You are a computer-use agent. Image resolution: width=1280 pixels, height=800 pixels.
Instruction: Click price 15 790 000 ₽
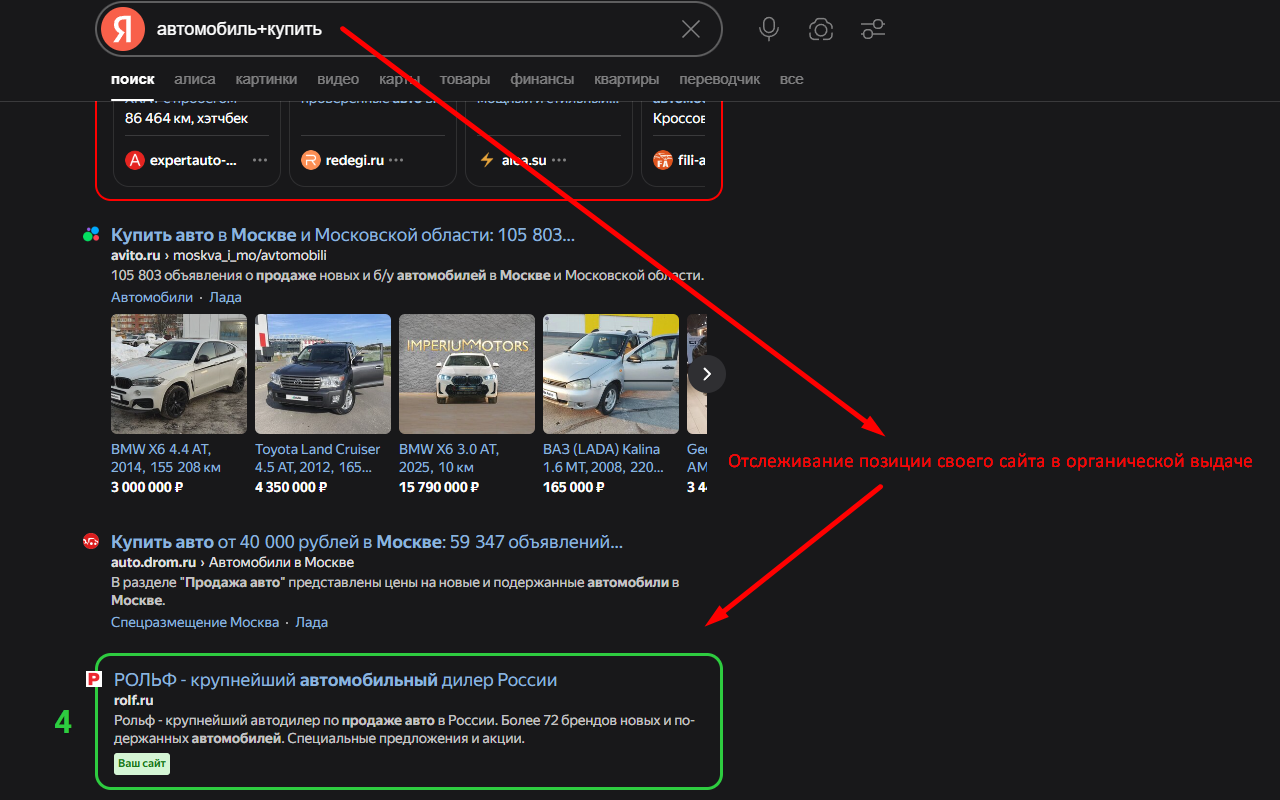pos(439,487)
